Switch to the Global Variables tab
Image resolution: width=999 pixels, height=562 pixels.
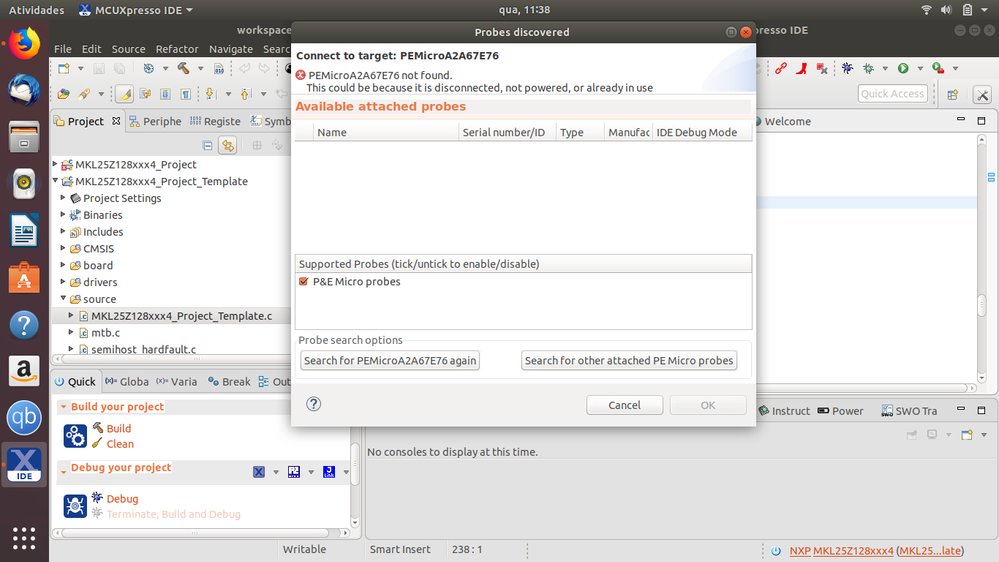click(x=127, y=382)
